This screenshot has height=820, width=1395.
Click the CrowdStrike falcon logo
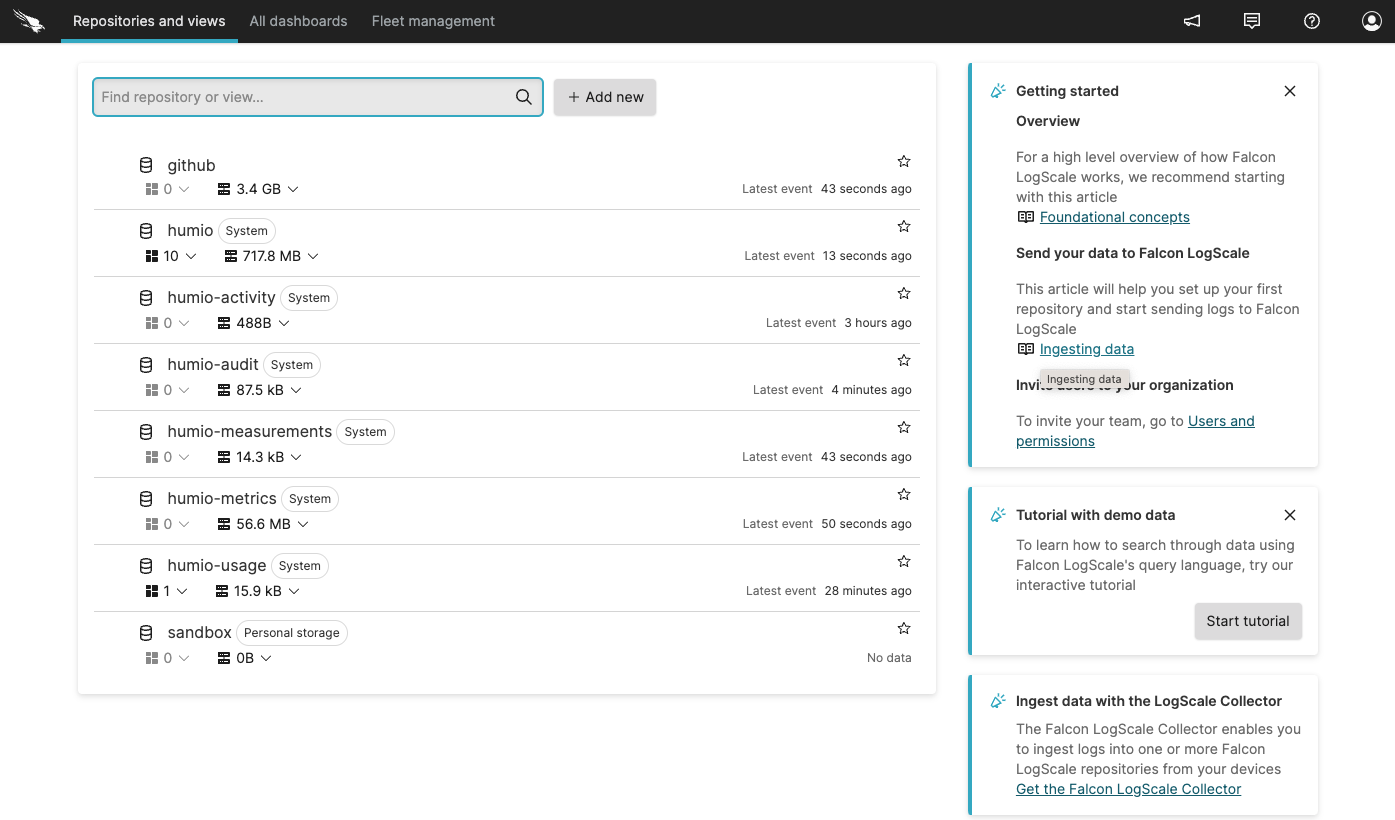pos(29,20)
